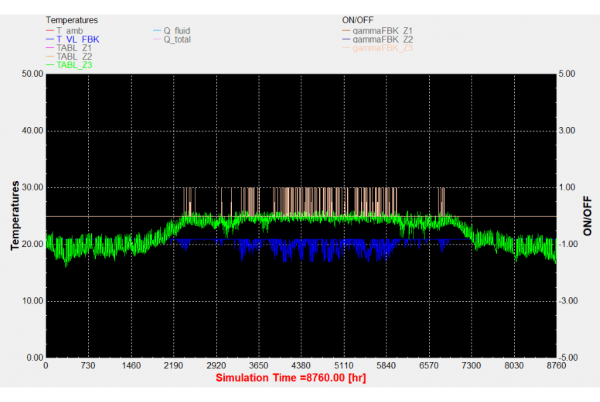Click the 5.00 value on right axis
The height and width of the screenshot is (402, 600).
[567, 74]
